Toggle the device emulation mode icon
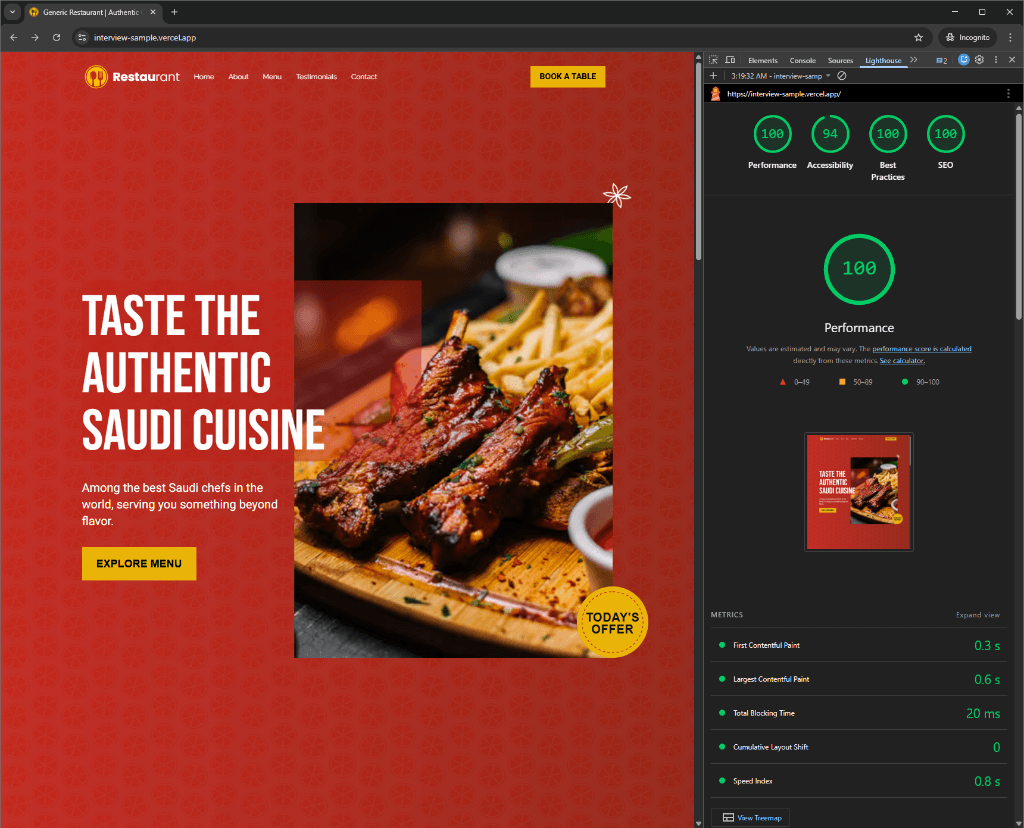The height and width of the screenshot is (828, 1024). coord(731,60)
